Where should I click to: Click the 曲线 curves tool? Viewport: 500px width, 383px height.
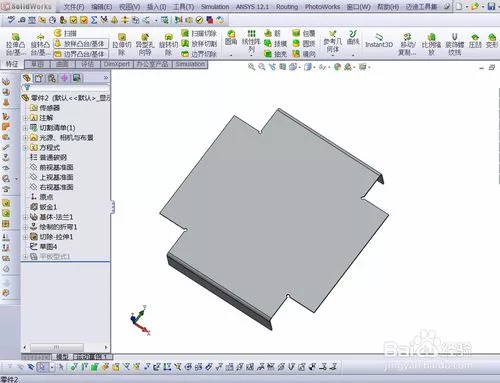353,38
